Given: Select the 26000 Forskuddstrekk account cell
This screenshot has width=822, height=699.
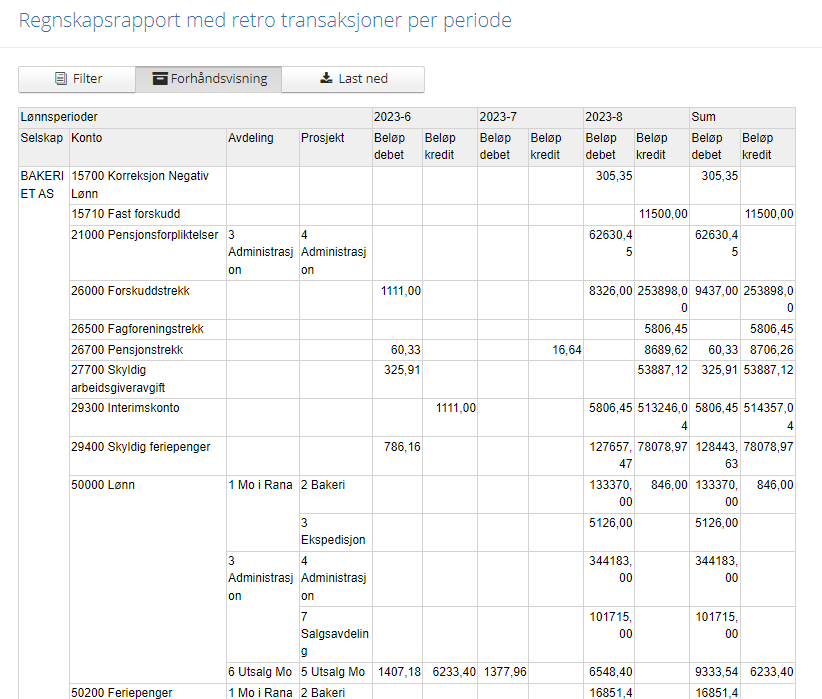Looking at the screenshot, I should (x=148, y=300).
